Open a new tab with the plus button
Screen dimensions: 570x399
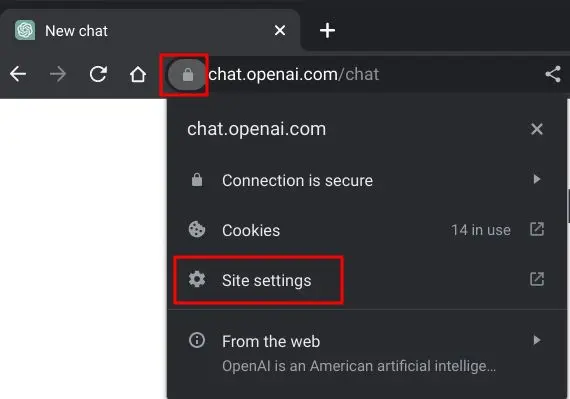click(327, 30)
